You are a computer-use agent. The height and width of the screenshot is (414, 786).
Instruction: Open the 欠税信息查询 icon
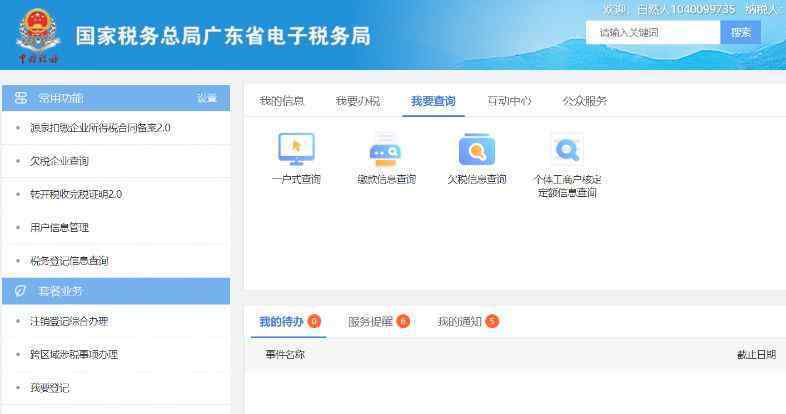click(x=476, y=151)
